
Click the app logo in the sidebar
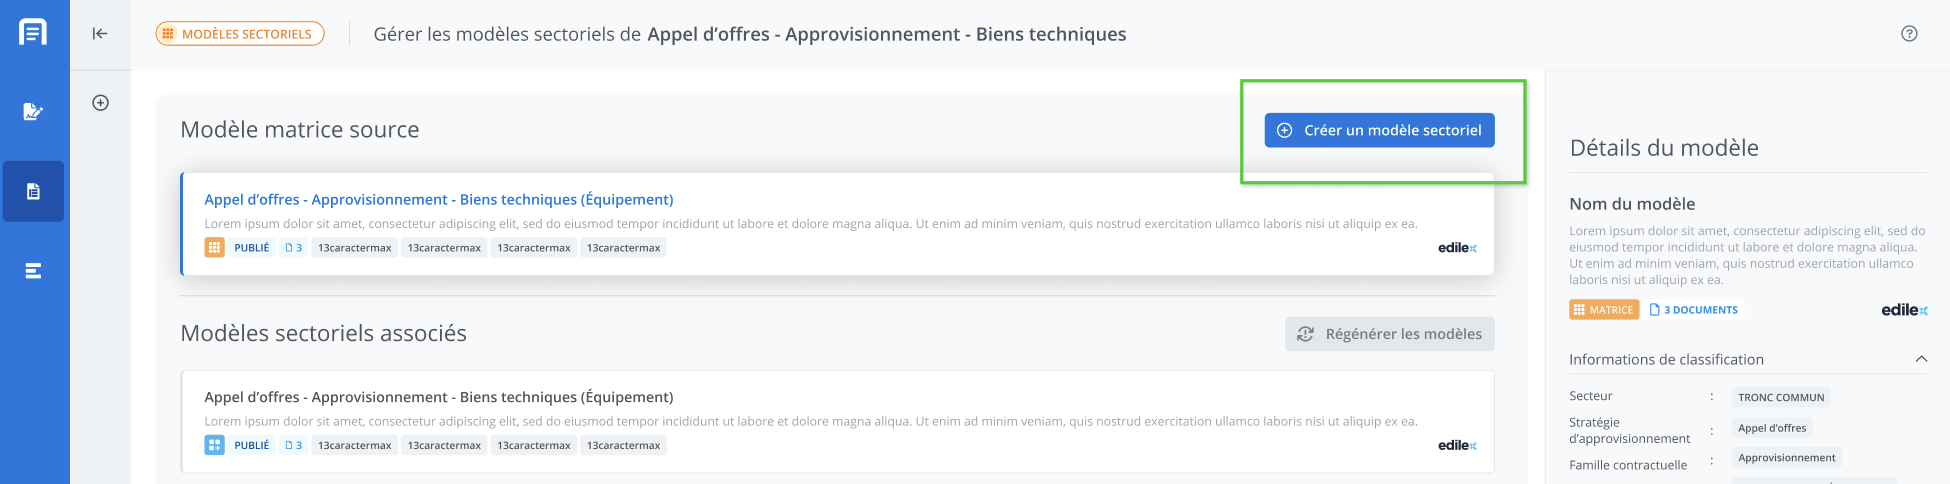coord(33,32)
